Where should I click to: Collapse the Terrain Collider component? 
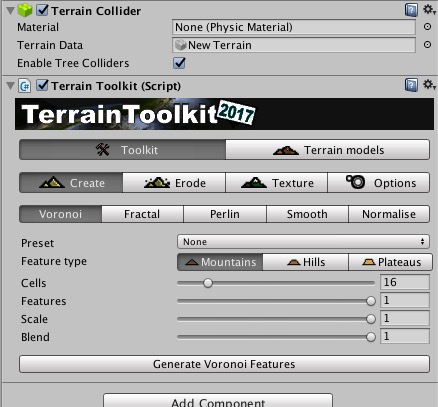point(10,11)
